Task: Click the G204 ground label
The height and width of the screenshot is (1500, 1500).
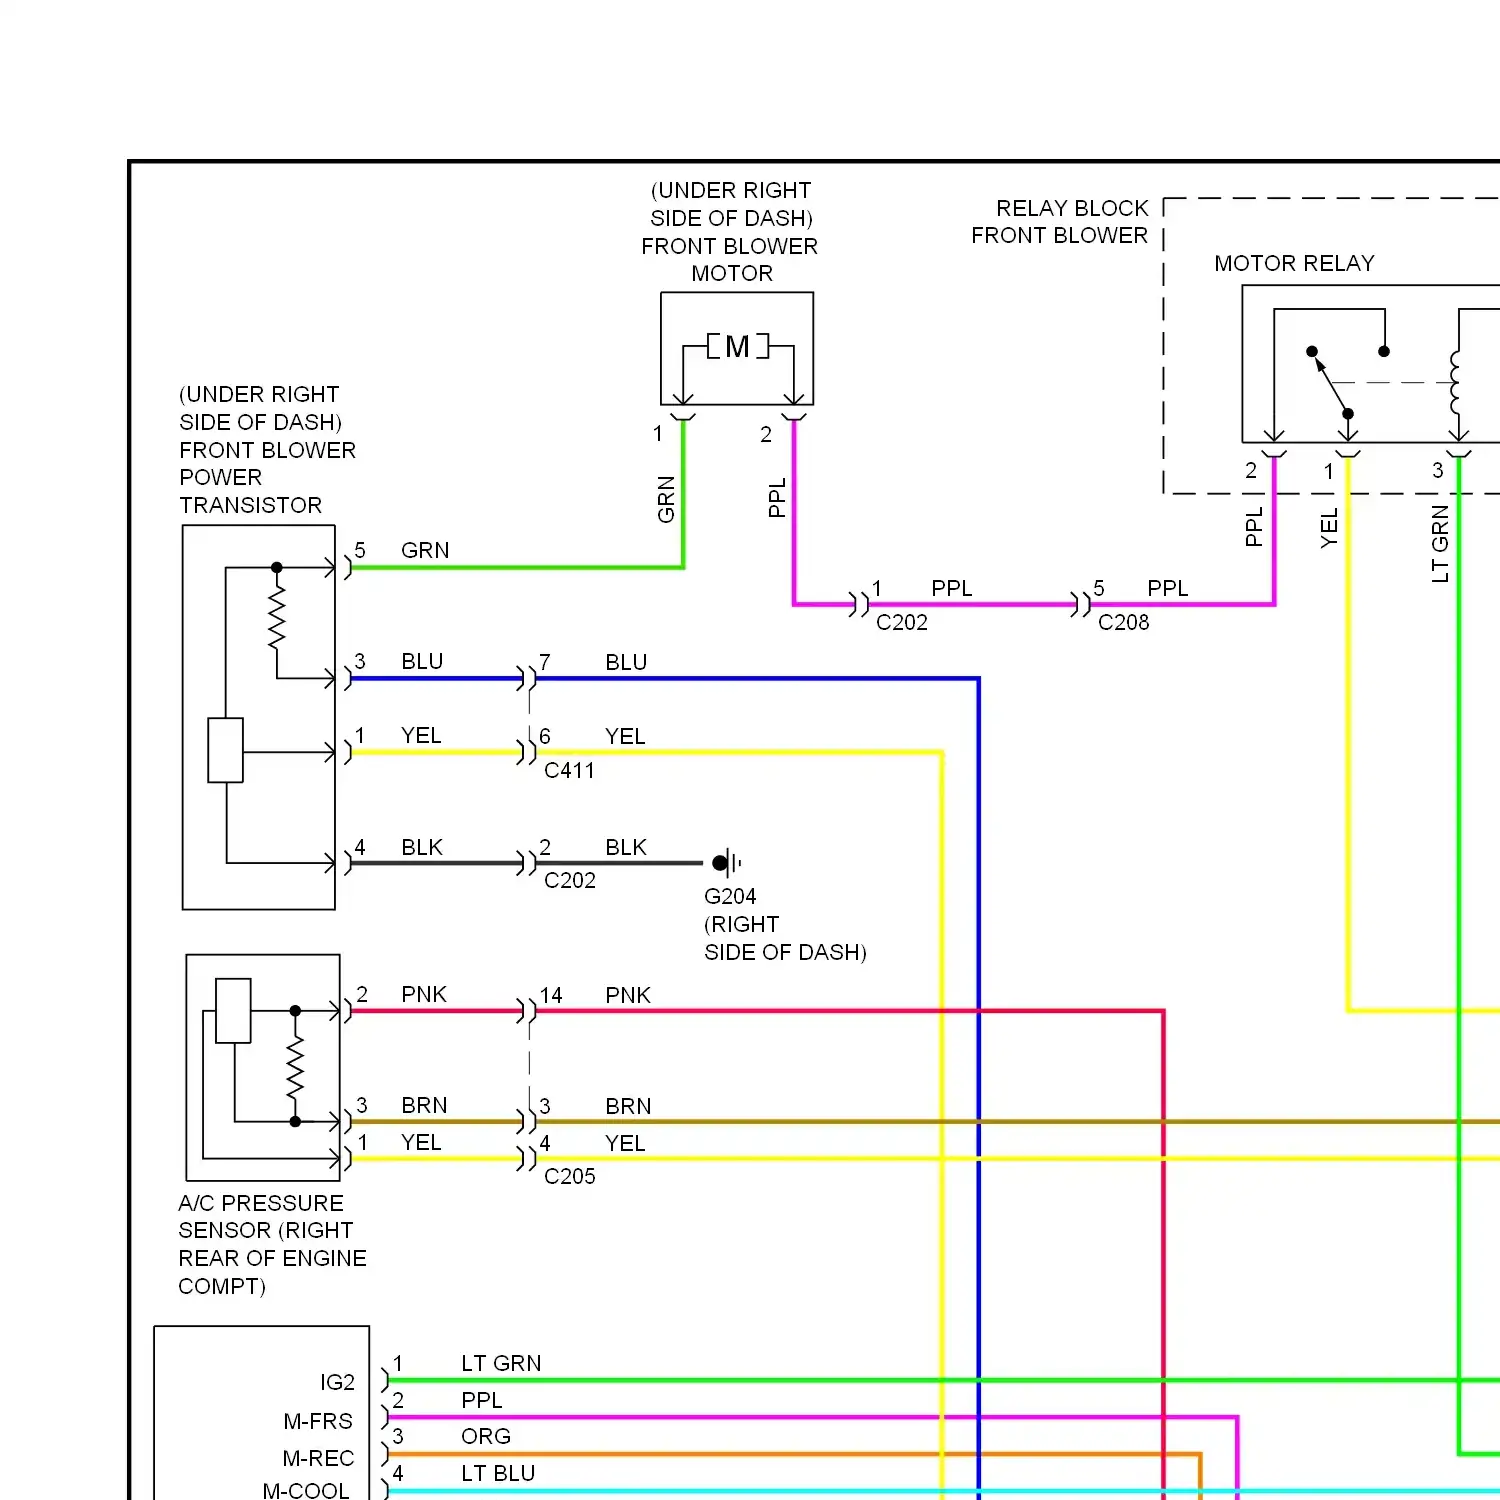Action: (730, 896)
